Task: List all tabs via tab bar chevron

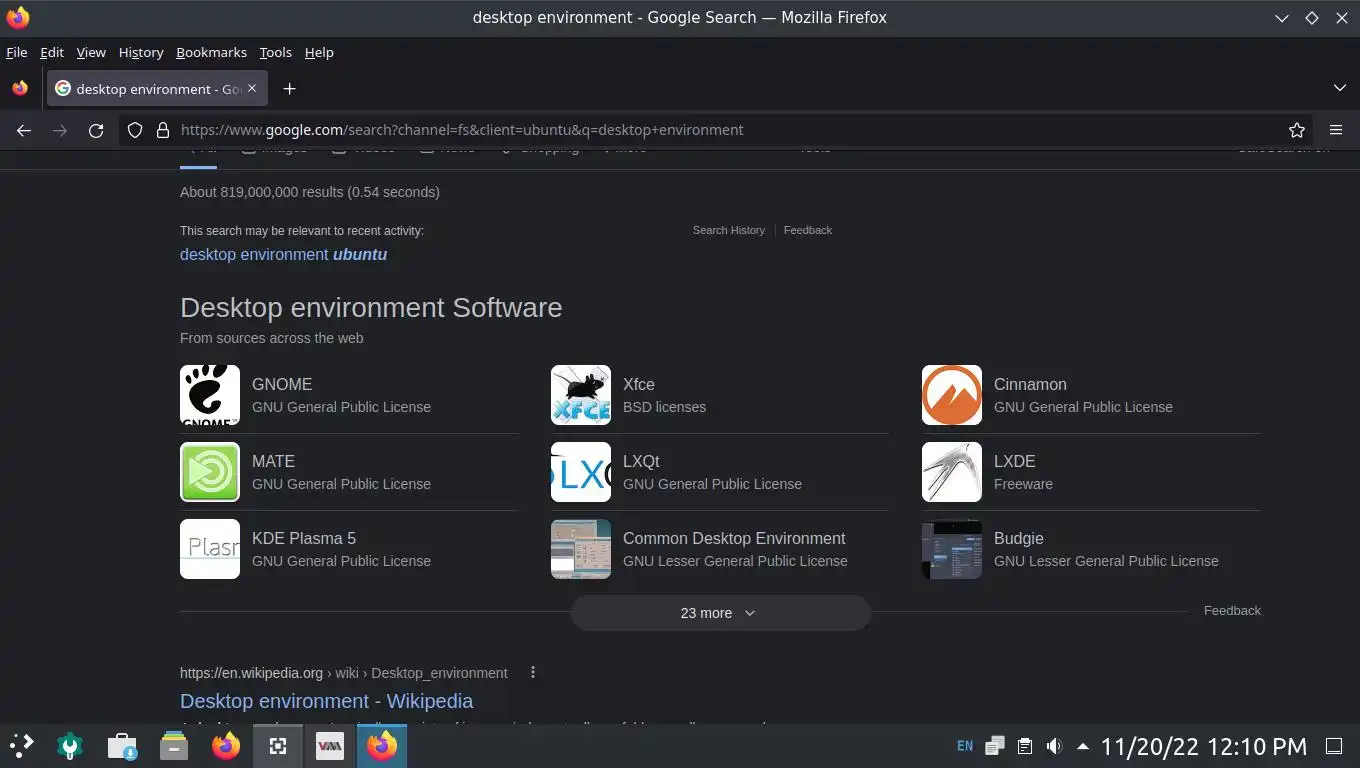Action: [1340, 88]
